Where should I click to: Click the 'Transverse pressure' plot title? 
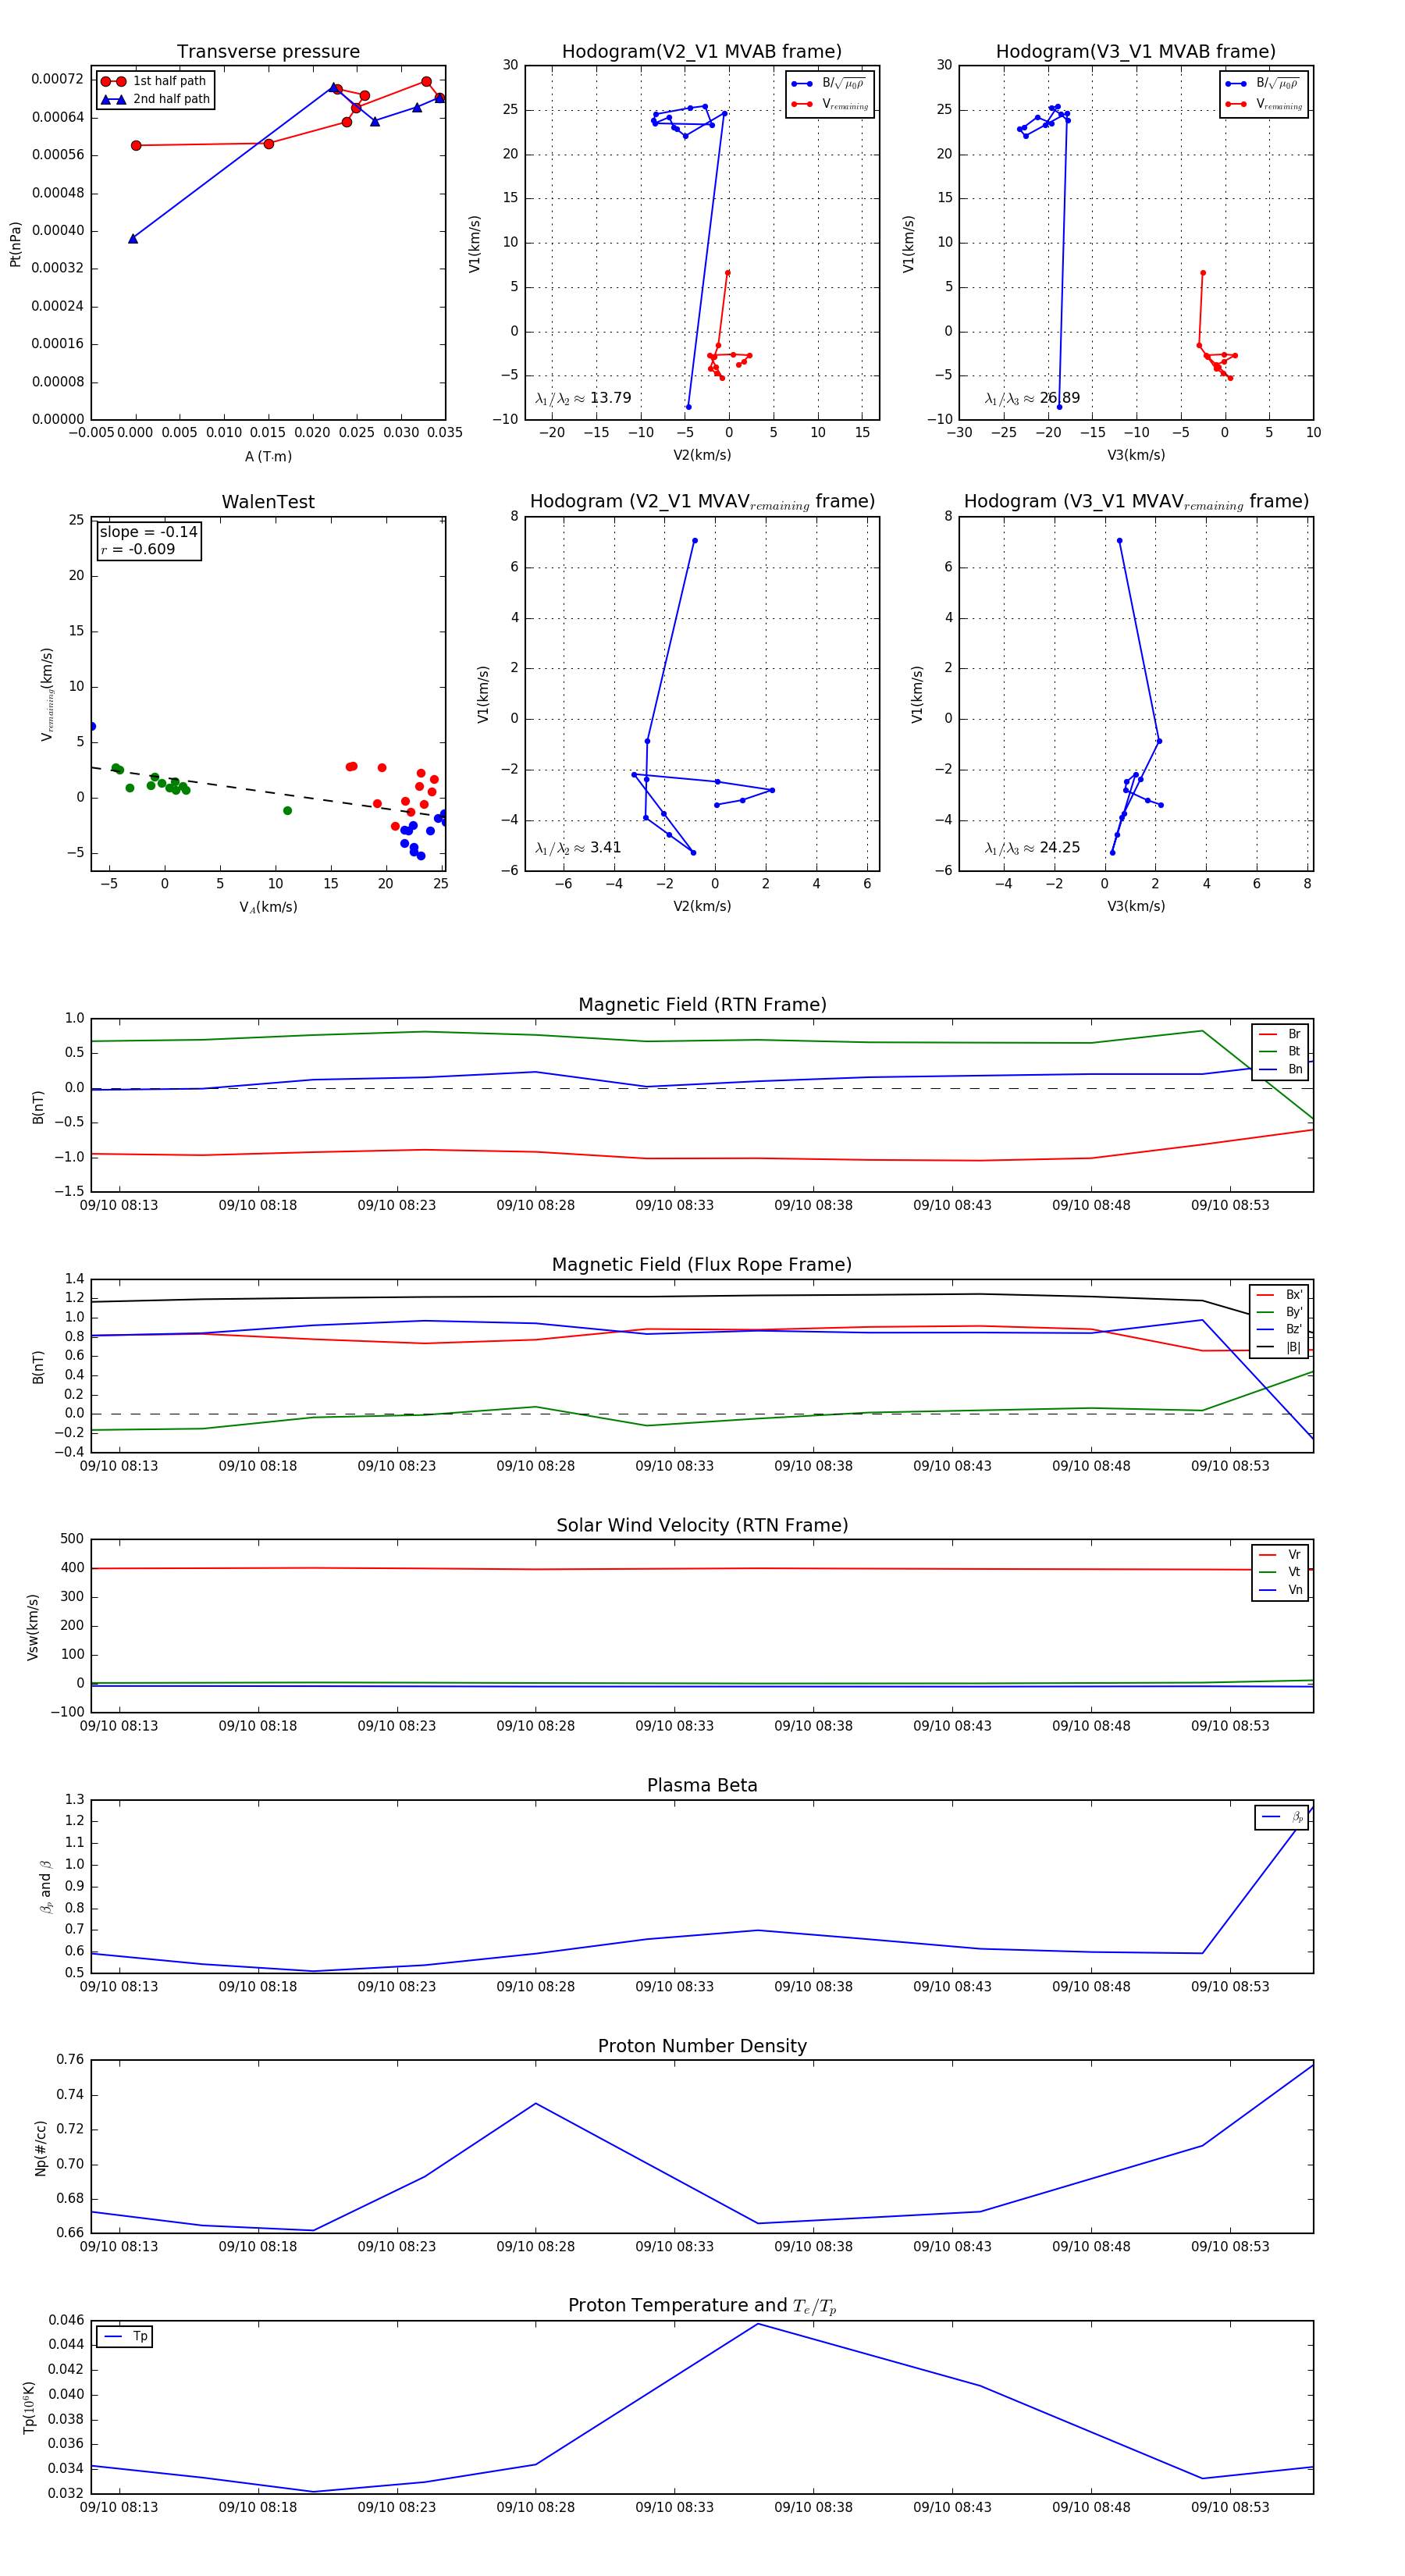pos(268,52)
